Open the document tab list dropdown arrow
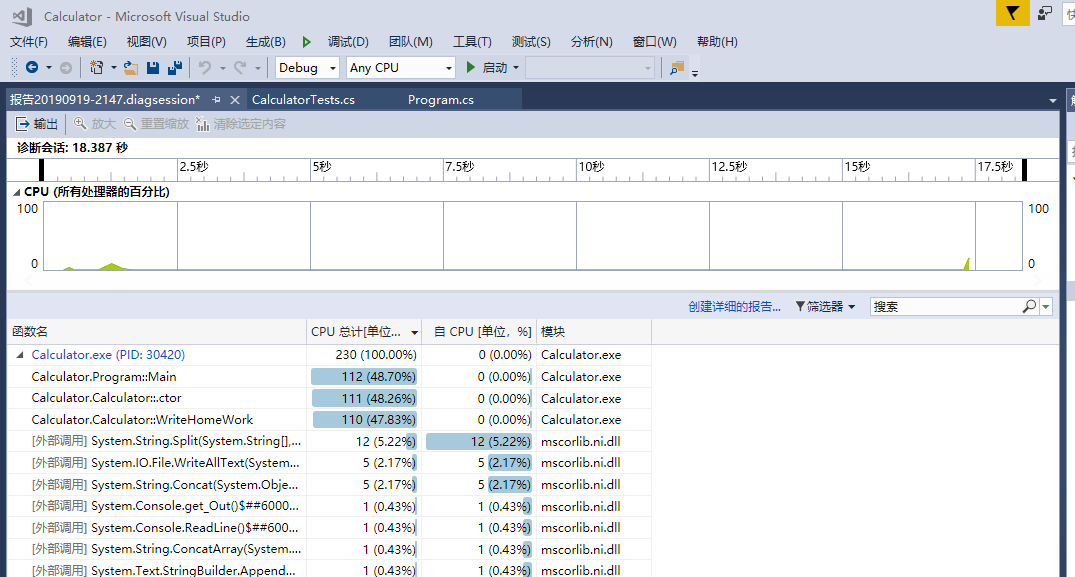 click(x=1052, y=101)
